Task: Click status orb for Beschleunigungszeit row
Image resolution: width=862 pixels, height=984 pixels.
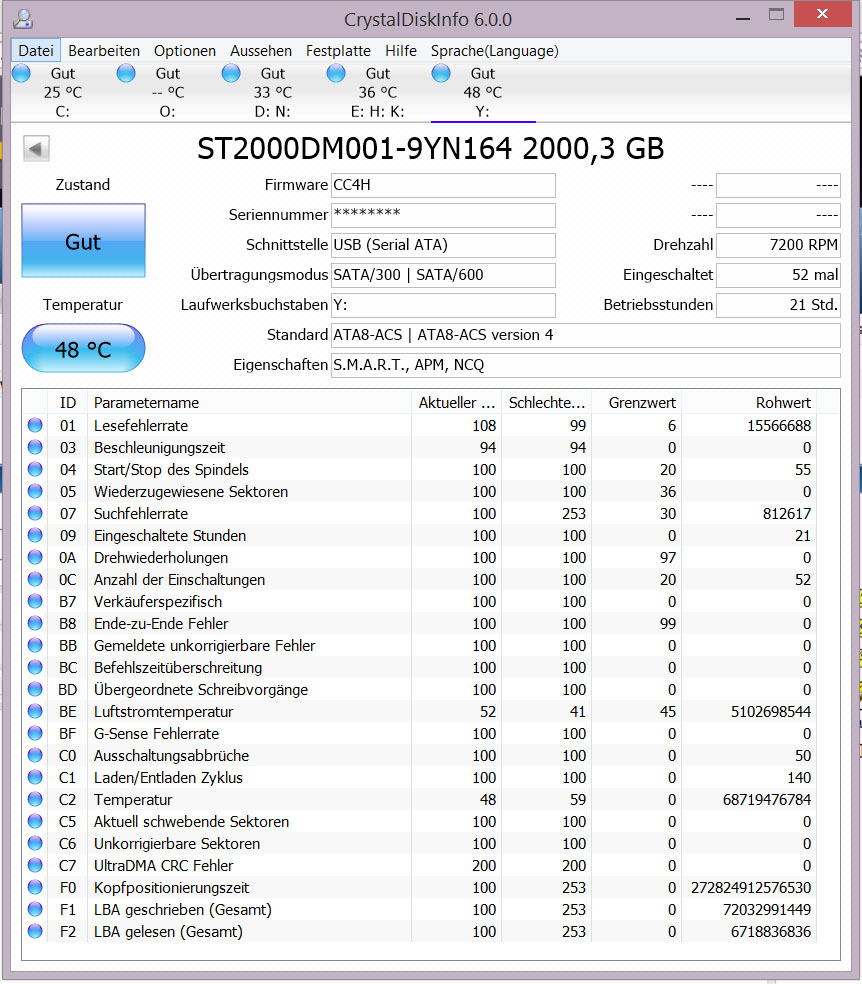Action: coord(35,447)
